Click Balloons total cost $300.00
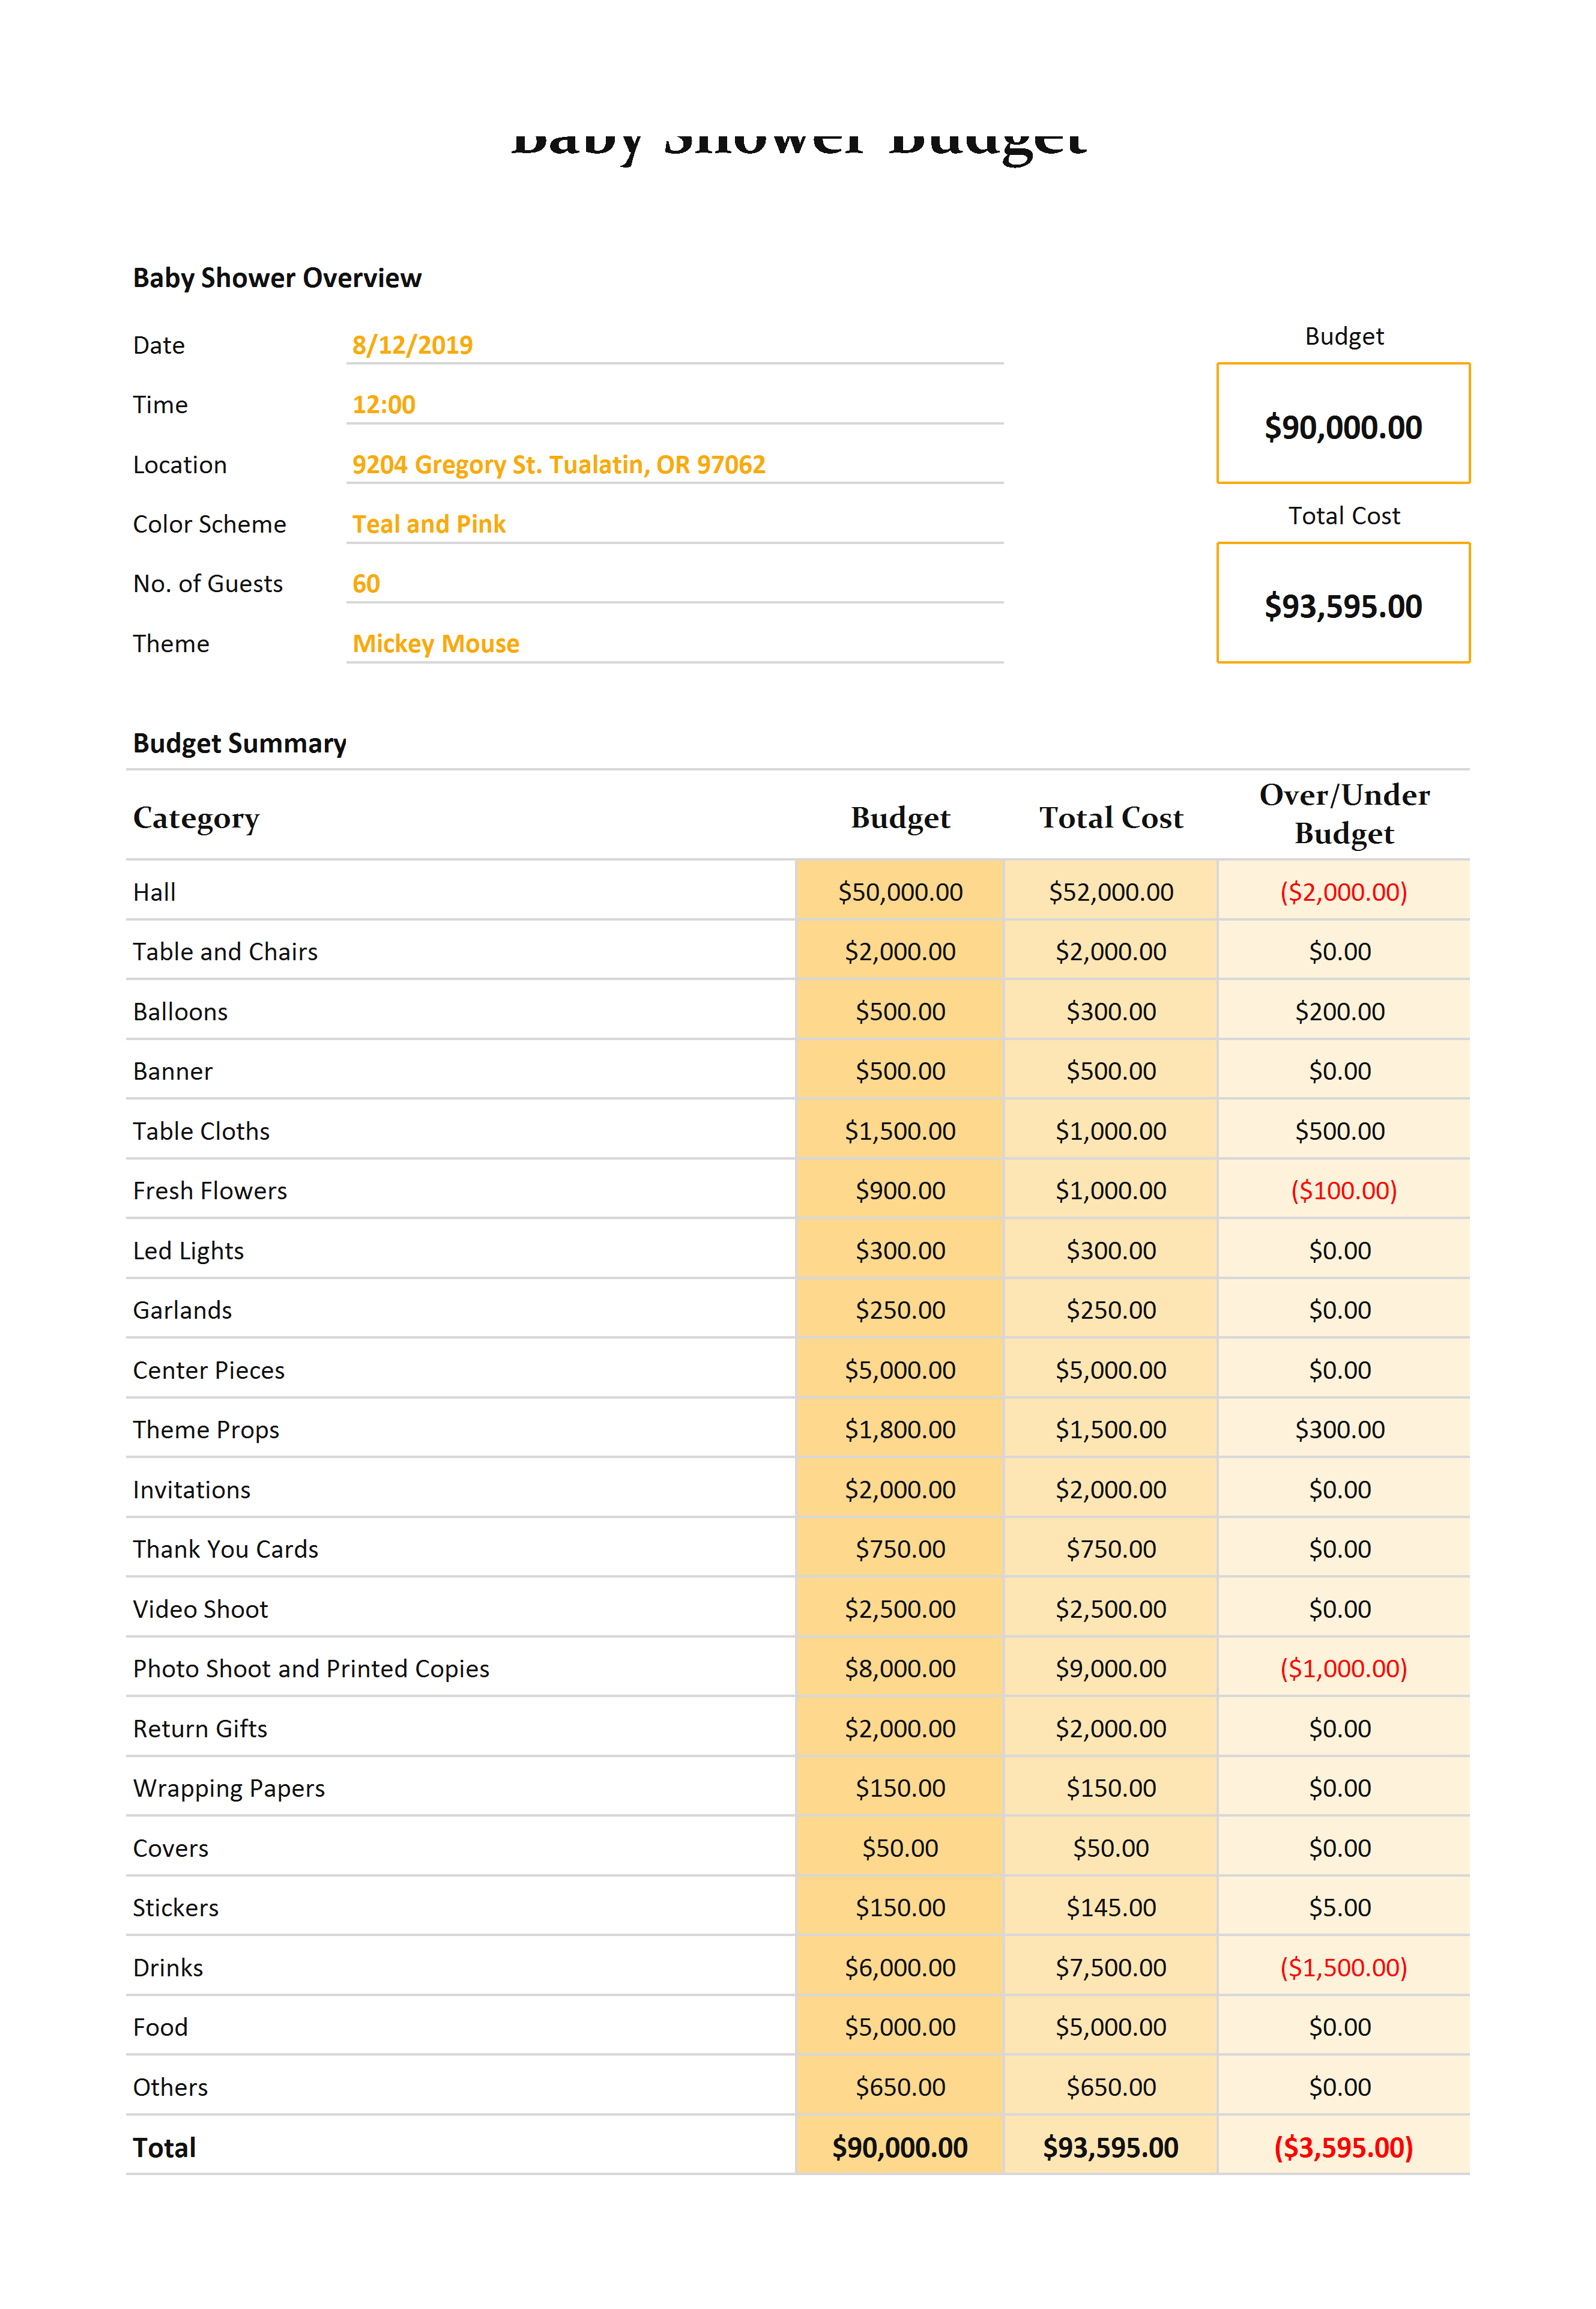1596x2309 pixels. [x=1111, y=1012]
